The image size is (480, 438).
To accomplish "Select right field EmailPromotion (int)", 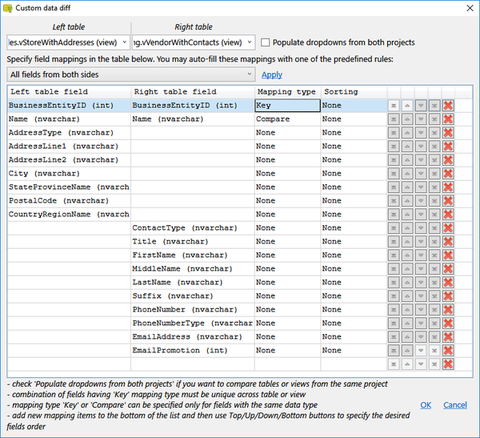I will [x=193, y=350].
